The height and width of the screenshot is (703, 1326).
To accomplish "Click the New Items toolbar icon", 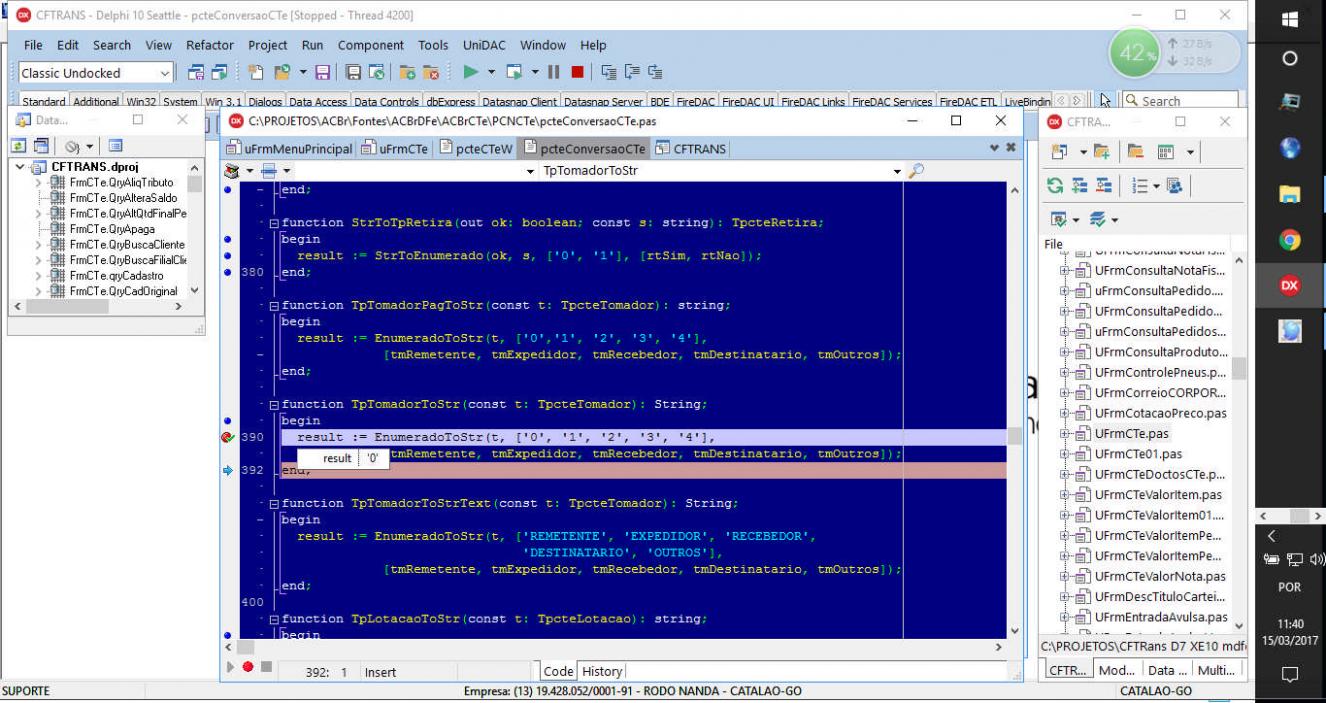I will point(256,72).
